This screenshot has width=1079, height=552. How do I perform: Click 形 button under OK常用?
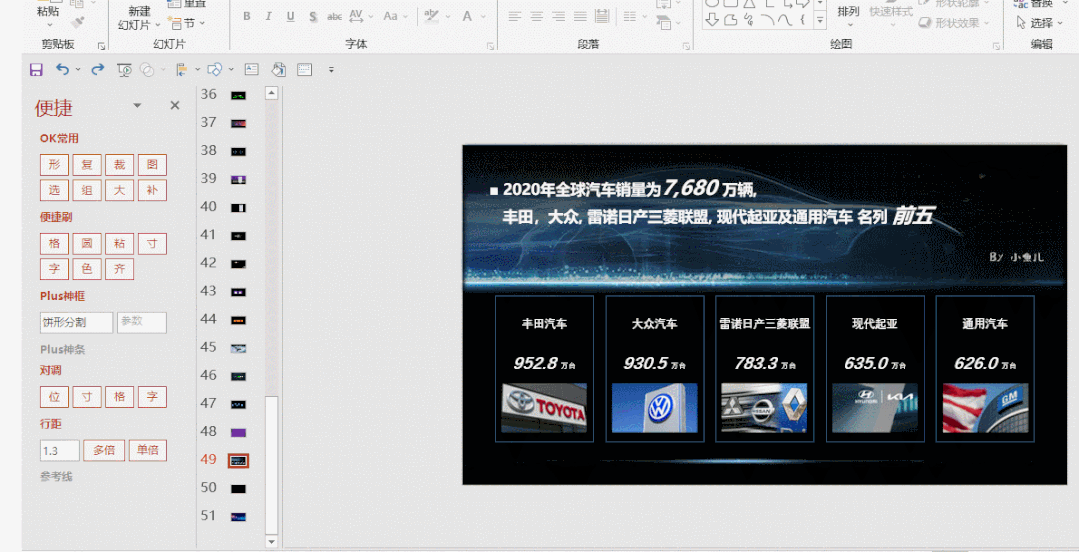pos(54,164)
